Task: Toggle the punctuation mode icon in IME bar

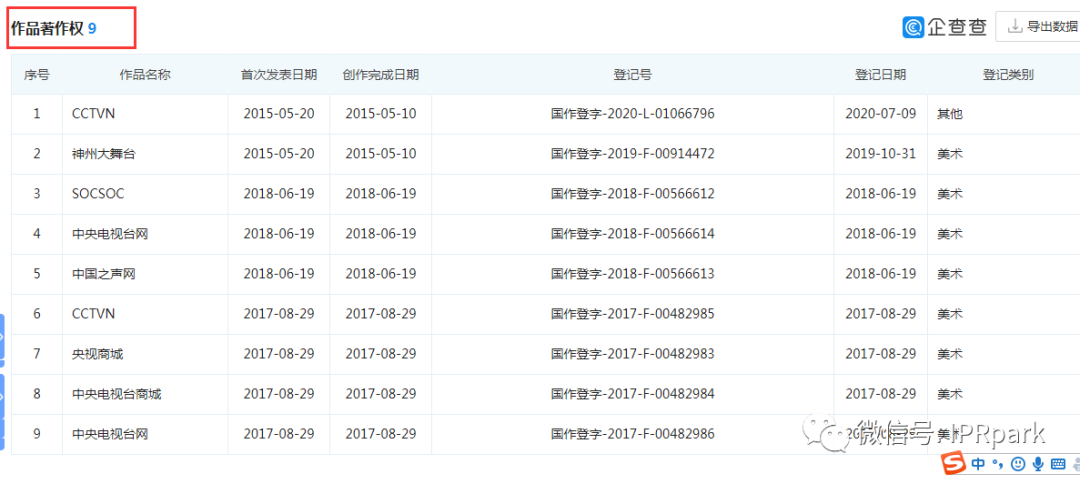Action: pyautogui.click(x=998, y=465)
